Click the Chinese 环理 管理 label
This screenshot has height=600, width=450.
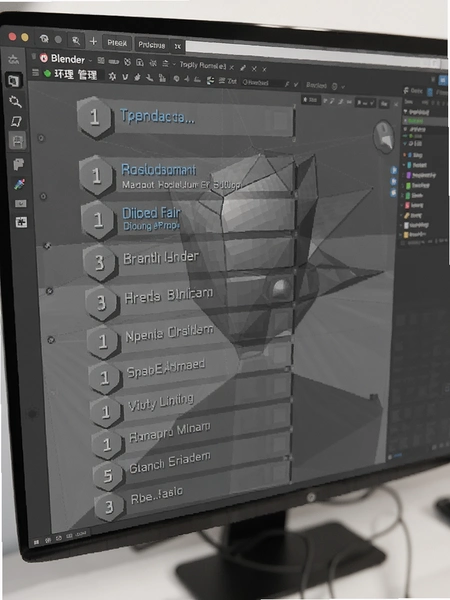tap(75, 75)
